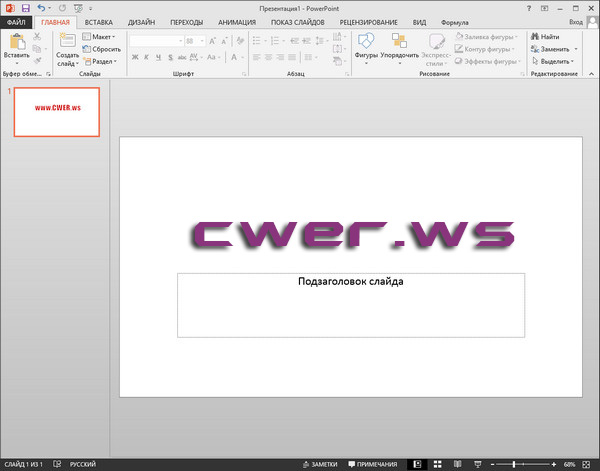This screenshot has height=471, width=600.
Task: Click Find (Найти) binoculars icon
Action: pyautogui.click(x=545, y=36)
